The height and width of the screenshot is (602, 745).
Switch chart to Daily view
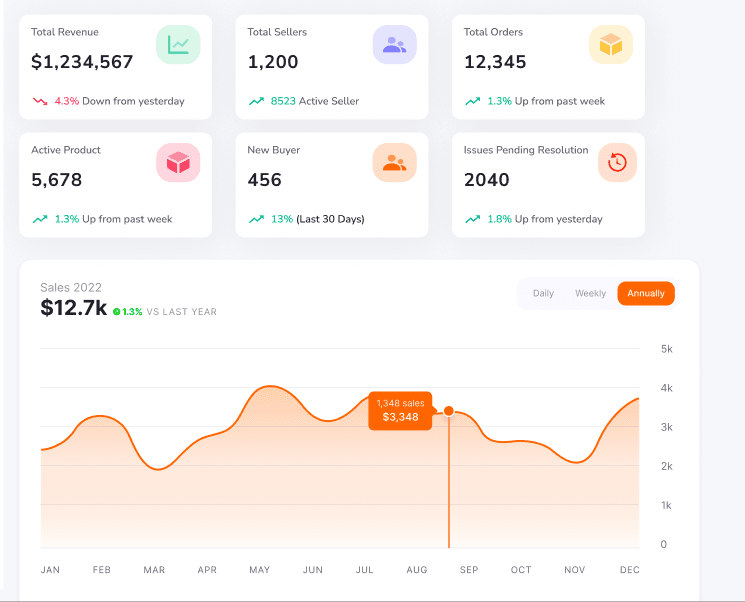(544, 293)
